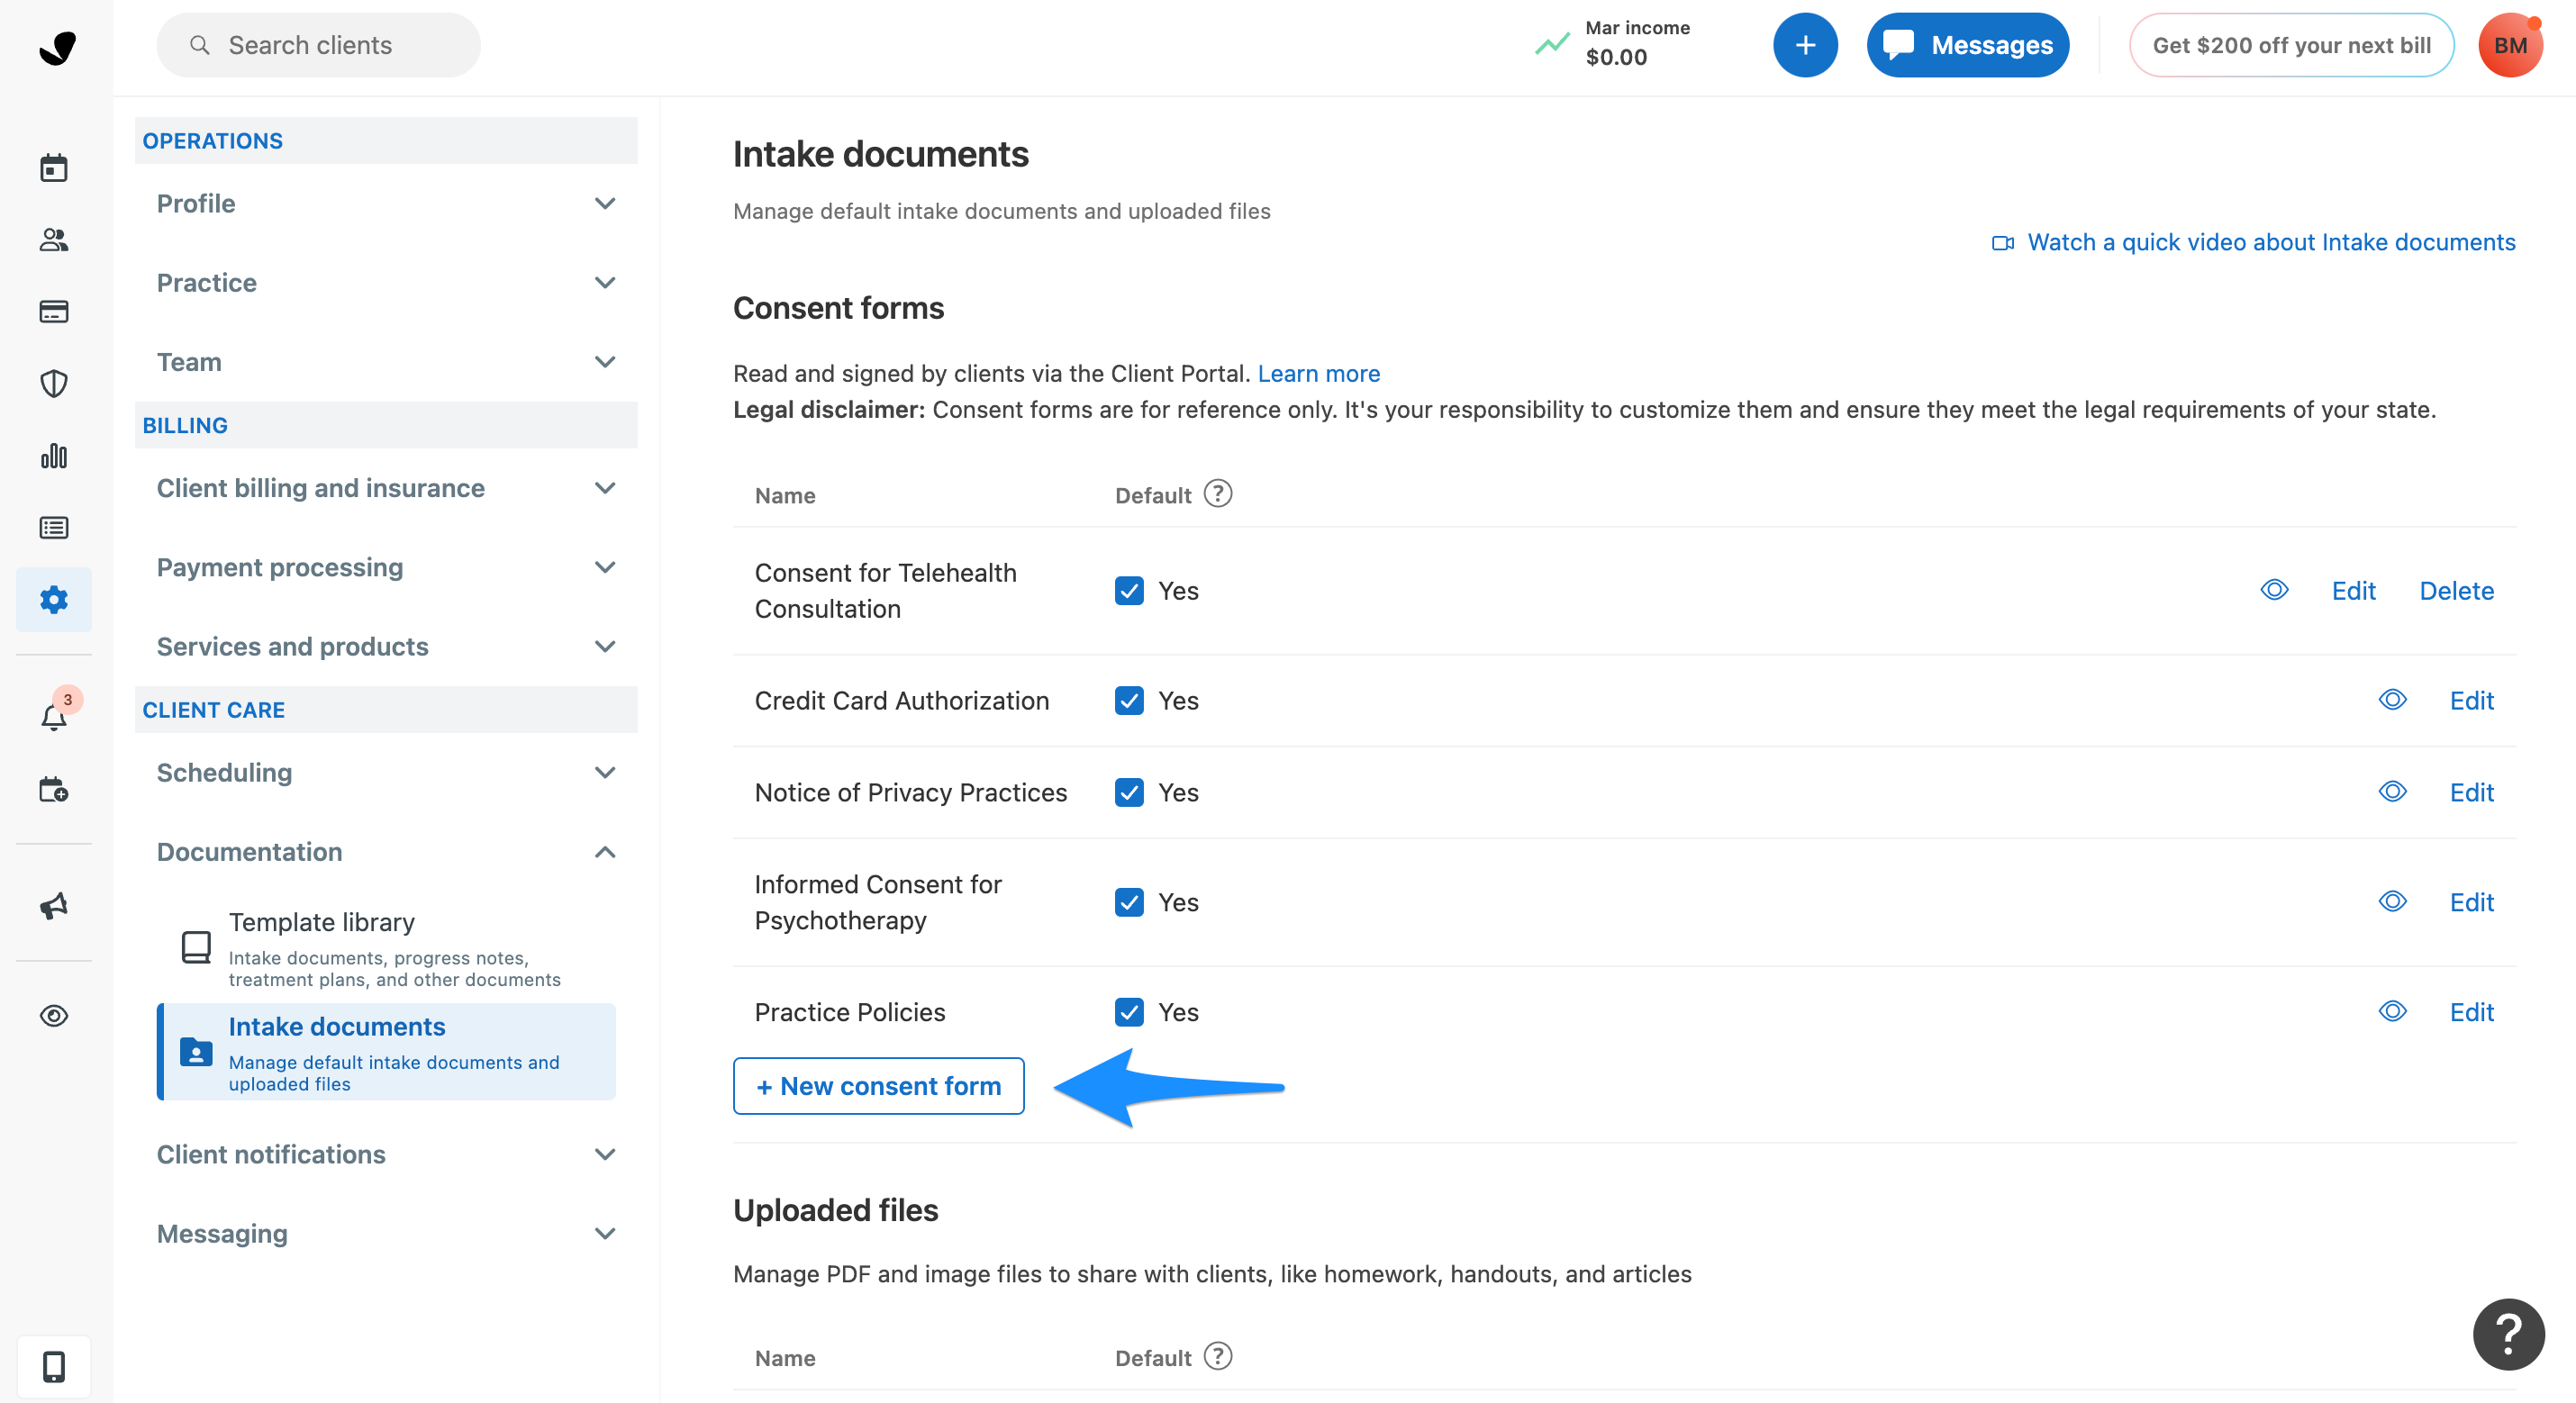2576x1403 pixels.
Task: Select the Settings gear icon
Action: (x=53, y=599)
